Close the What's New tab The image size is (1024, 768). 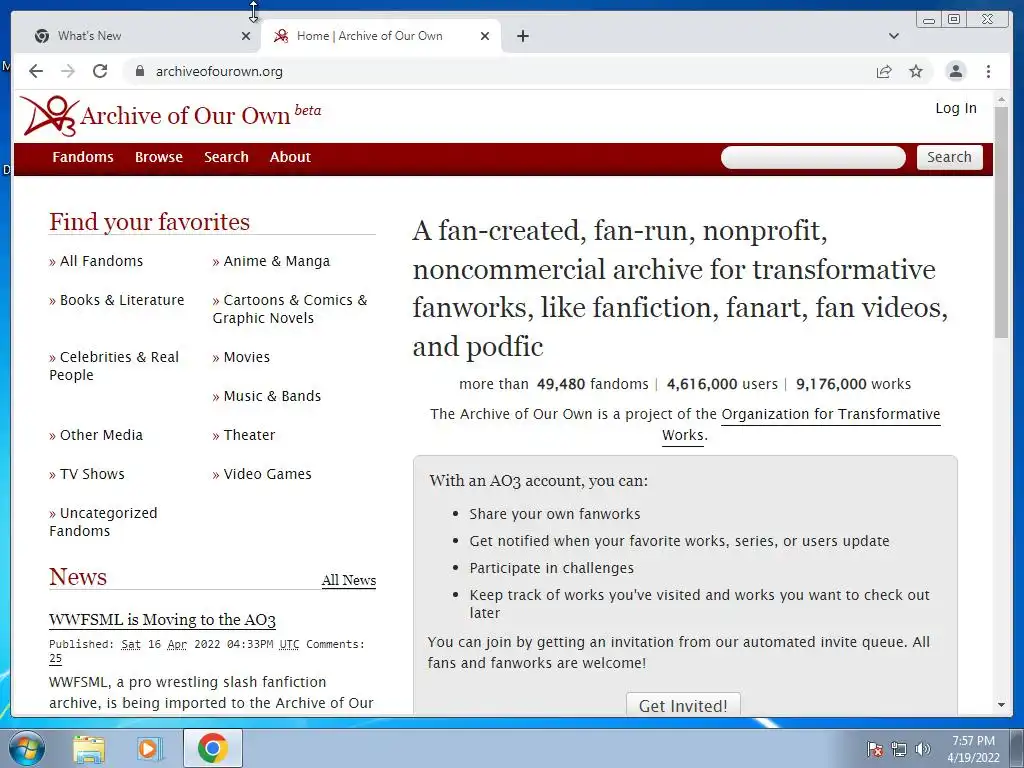click(x=246, y=36)
